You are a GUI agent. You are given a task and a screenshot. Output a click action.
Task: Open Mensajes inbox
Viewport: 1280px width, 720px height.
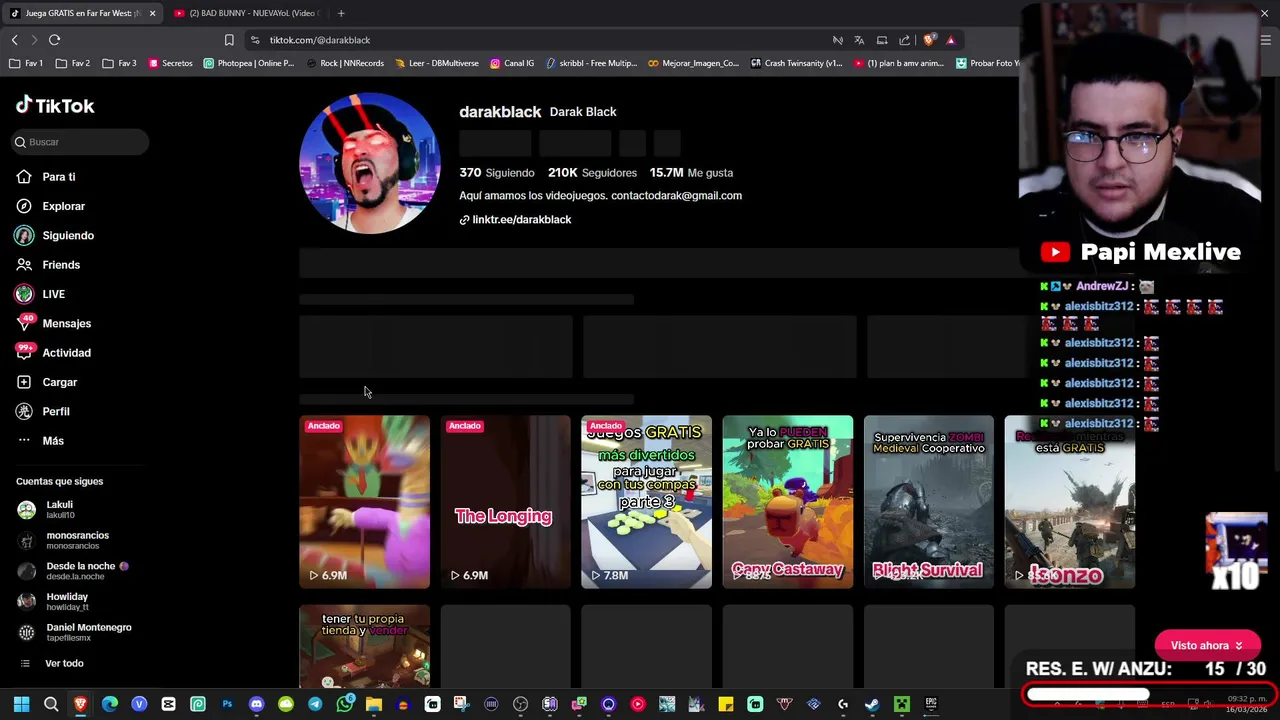(x=53, y=323)
